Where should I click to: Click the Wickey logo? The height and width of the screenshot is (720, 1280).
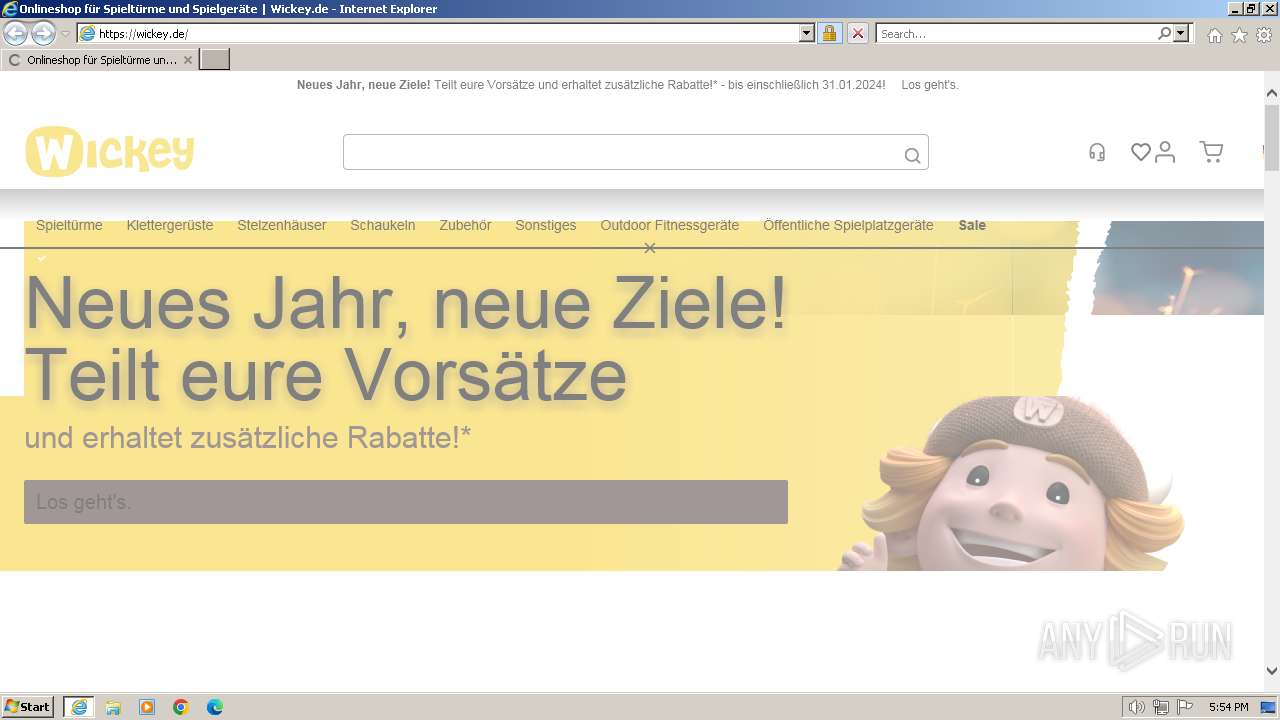110,151
